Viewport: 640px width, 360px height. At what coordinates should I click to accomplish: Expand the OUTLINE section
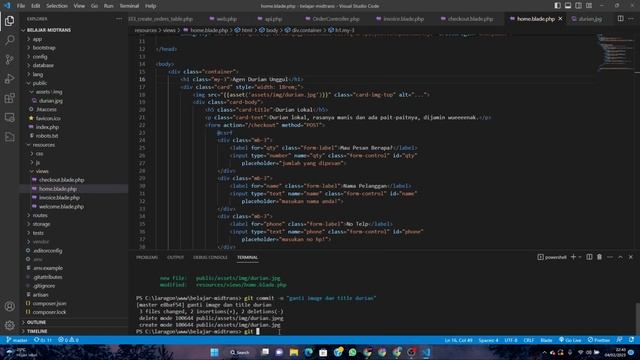tap(36, 322)
